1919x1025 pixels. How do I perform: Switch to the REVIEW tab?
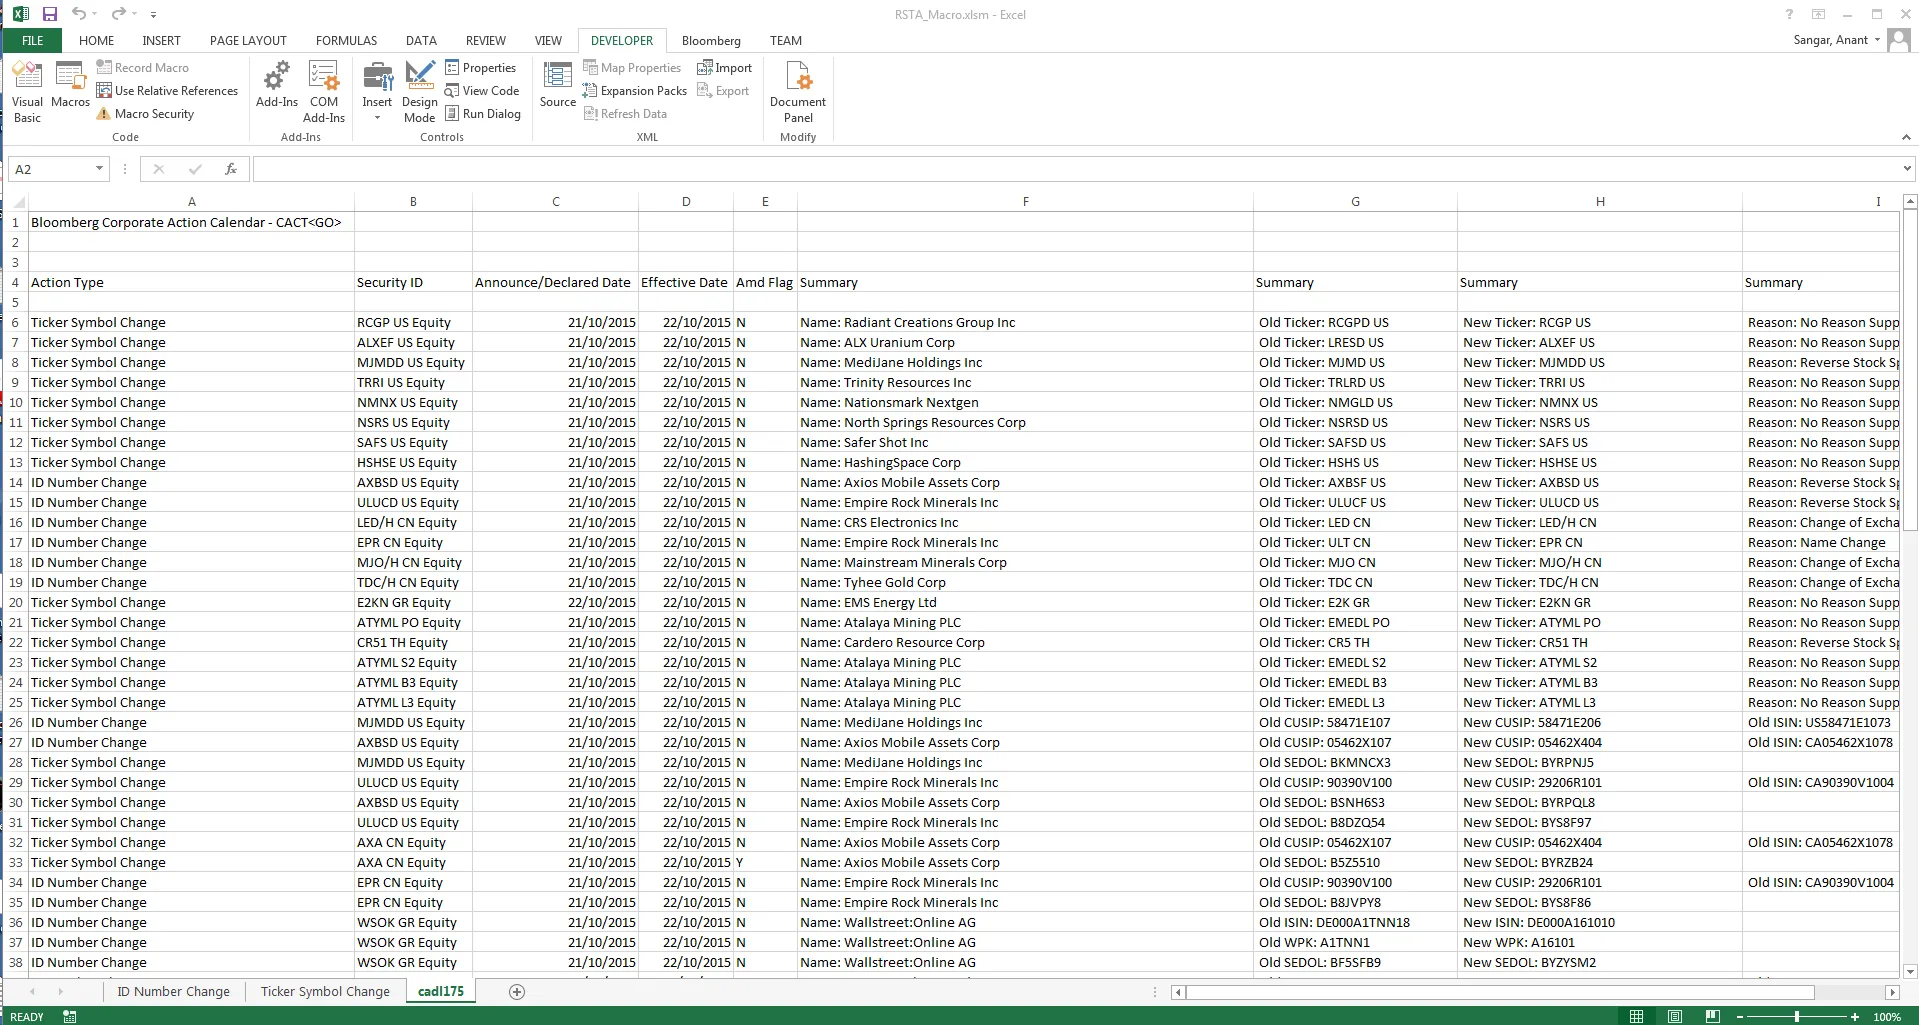coord(485,40)
